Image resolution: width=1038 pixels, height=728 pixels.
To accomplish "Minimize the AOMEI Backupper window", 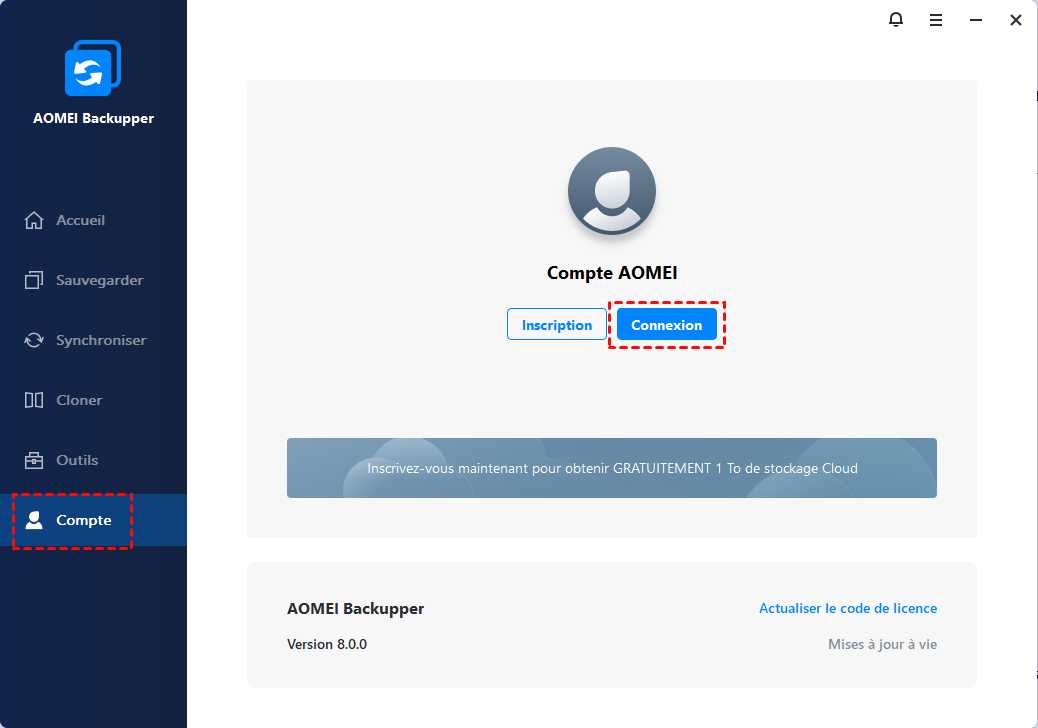I will click(x=976, y=21).
